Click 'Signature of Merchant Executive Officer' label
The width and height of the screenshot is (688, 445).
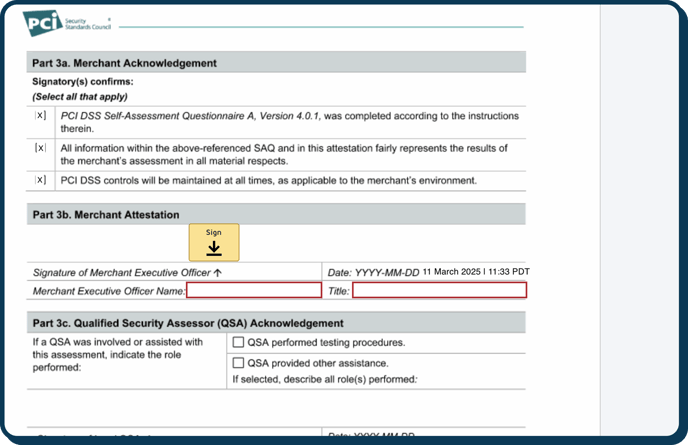pos(127,273)
